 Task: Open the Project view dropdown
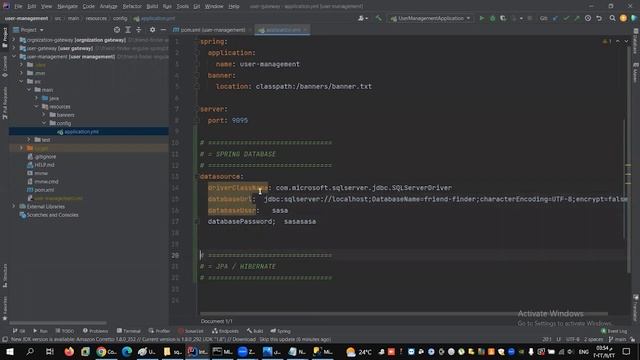(x=28, y=30)
